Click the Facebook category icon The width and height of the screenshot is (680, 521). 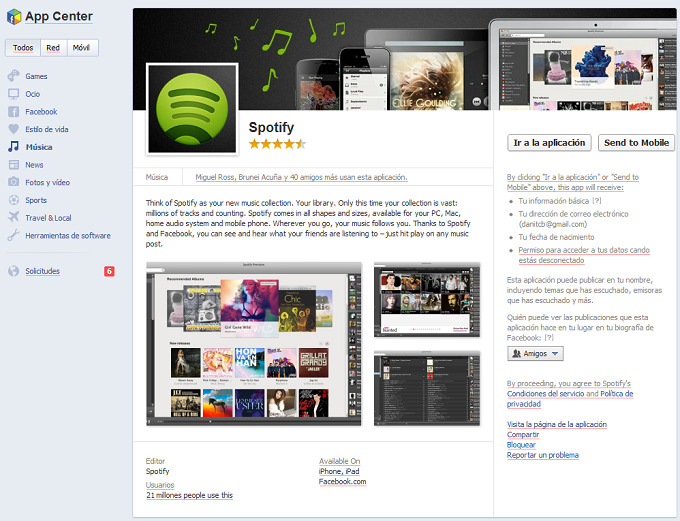[x=13, y=111]
